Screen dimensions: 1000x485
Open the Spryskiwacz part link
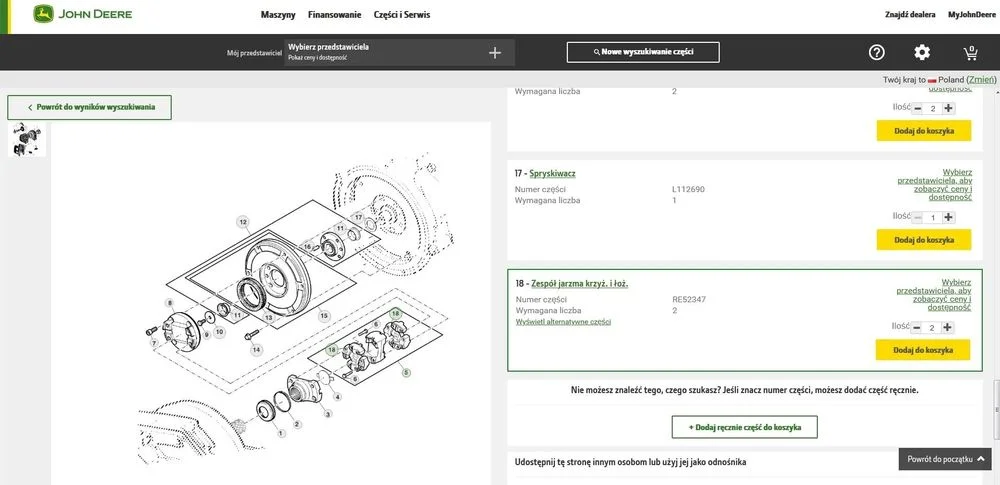552,174
